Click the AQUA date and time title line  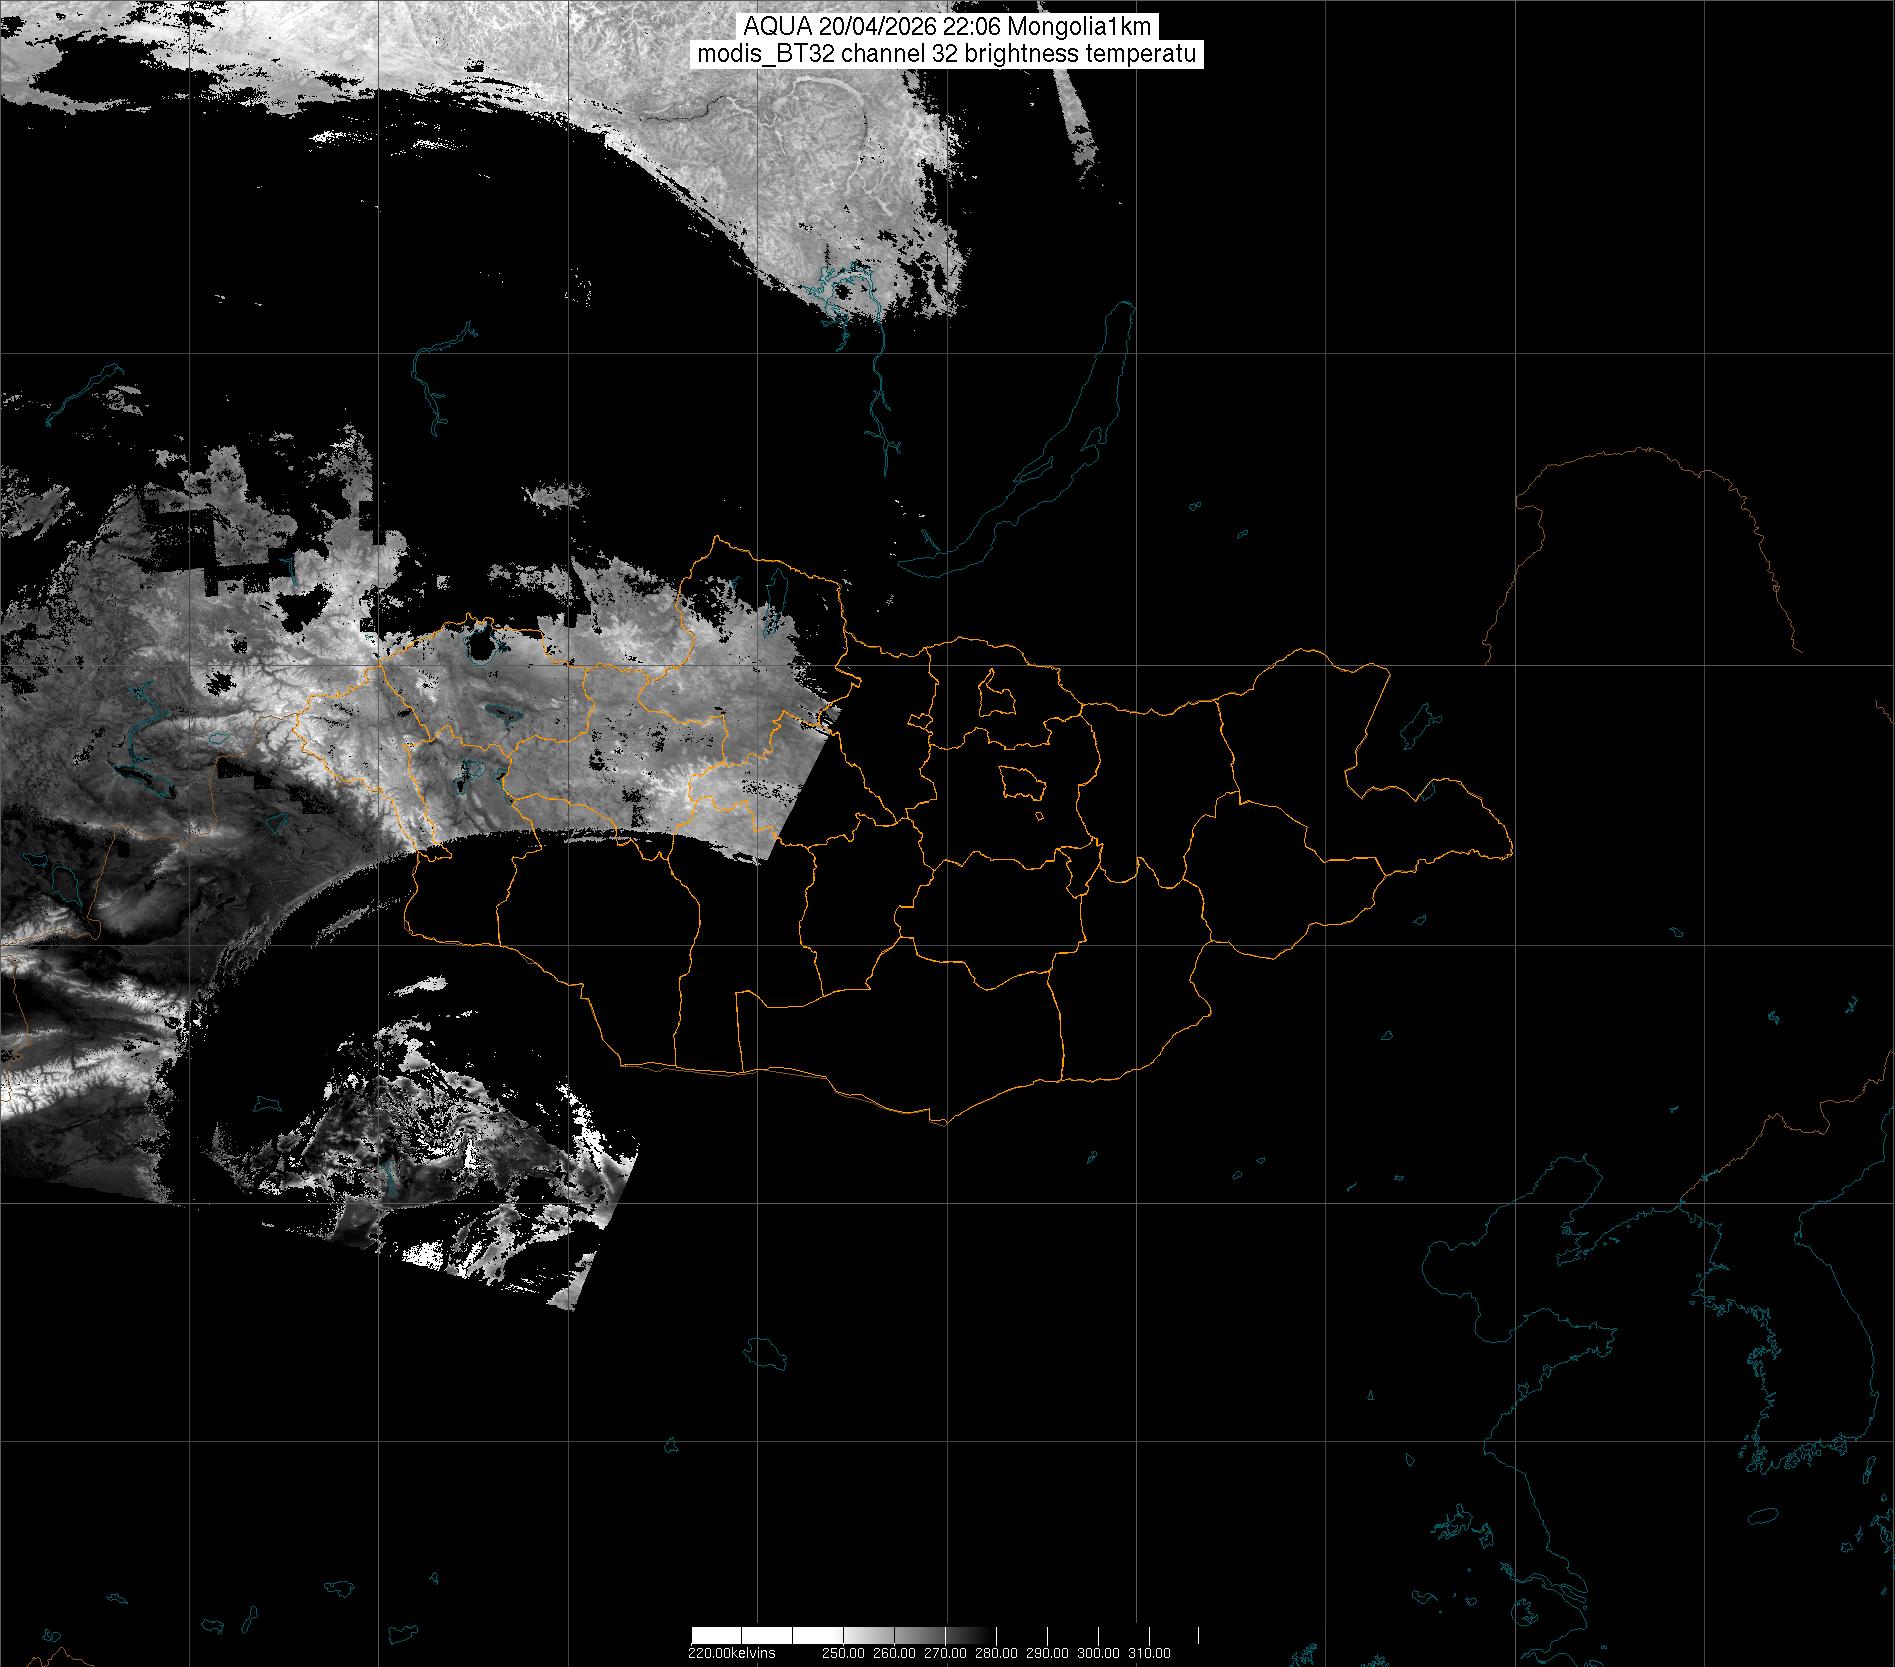(x=947, y=27)
